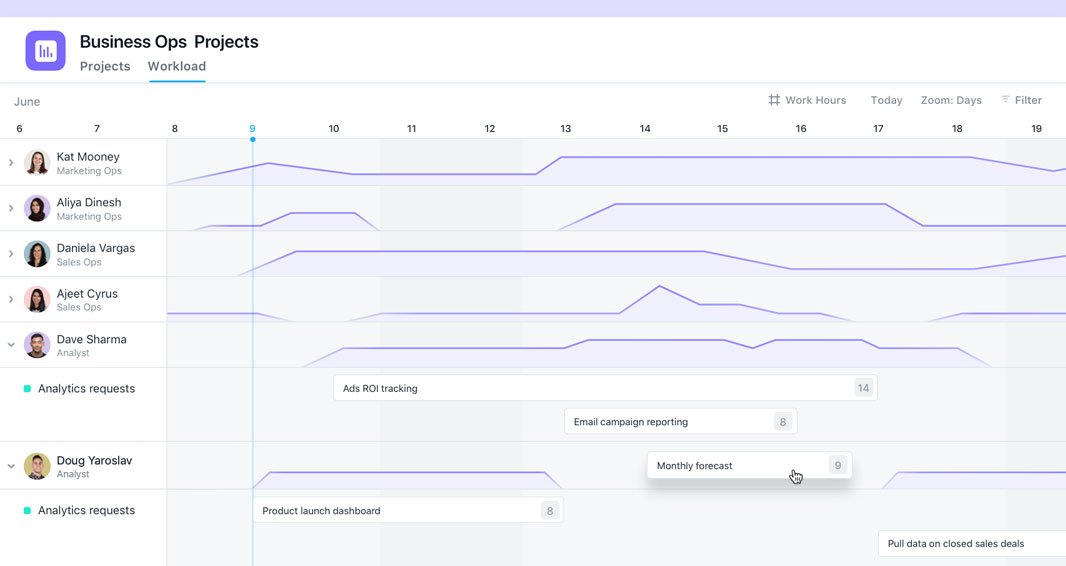The width and height of the screenshot is (1066, 566).
Task: Select the Workload tab
Action: (177, 66)
